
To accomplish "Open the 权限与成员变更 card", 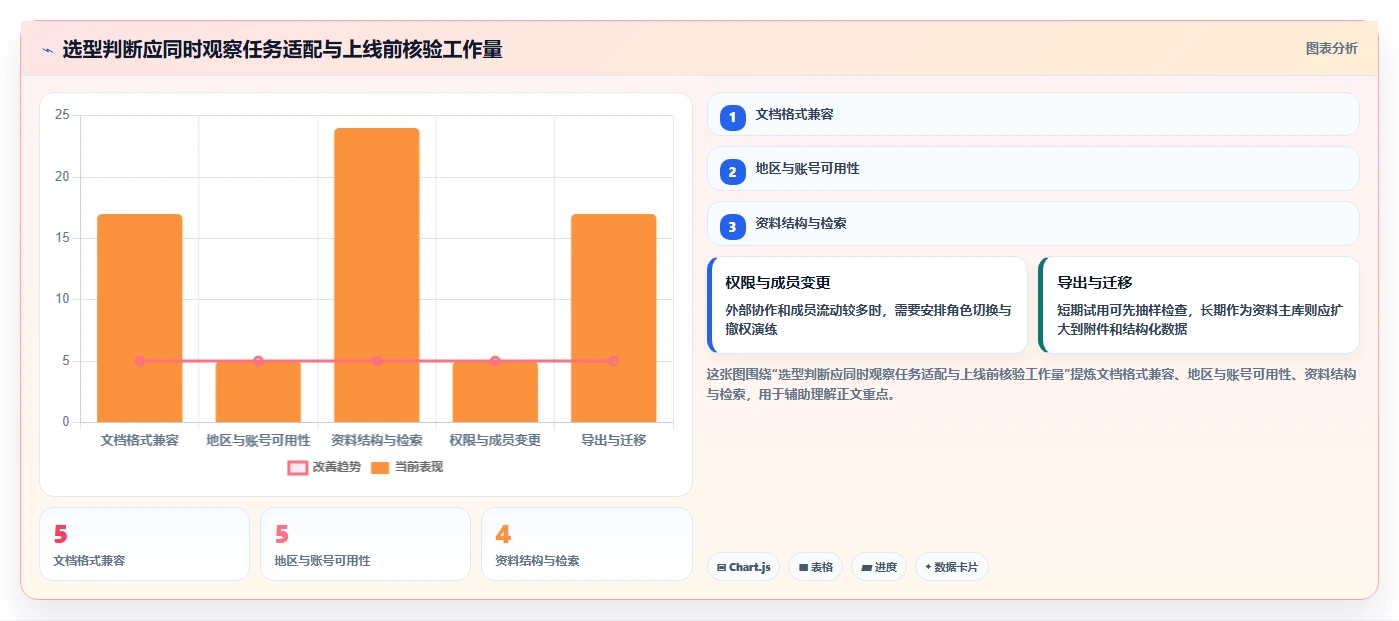I will pos(867,305).
